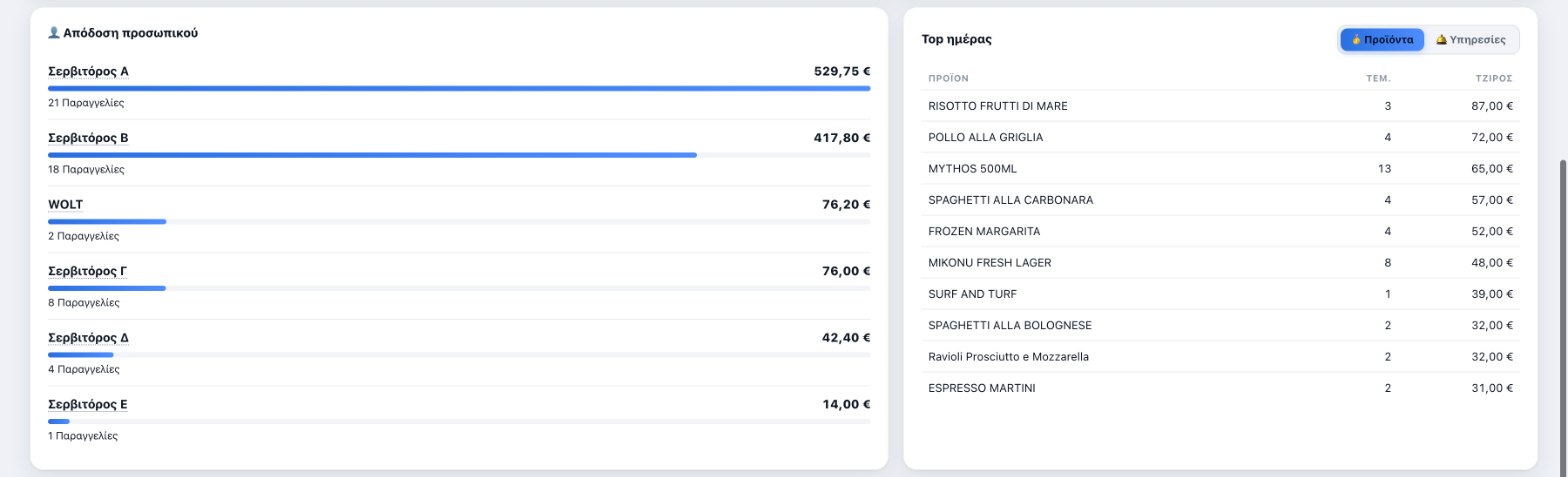Click the bell icon on Υπηρεσίες
Viewport: 1568px width, 477px height.
(x=1441, y=40)
